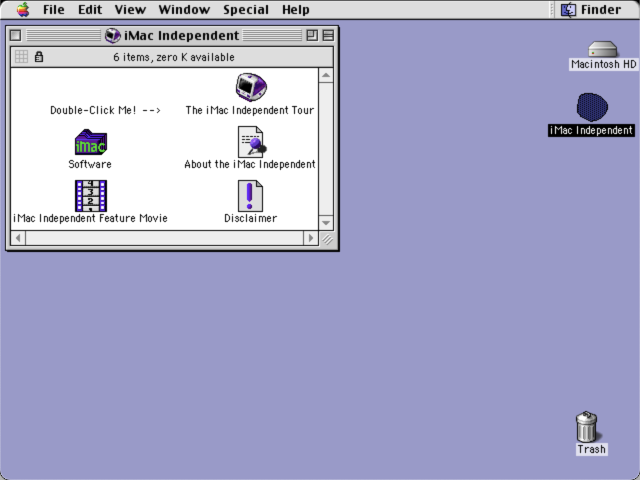The image size is (640, 480).
Task: Open the Finder application menu
Action: click(x=591, y=9)
